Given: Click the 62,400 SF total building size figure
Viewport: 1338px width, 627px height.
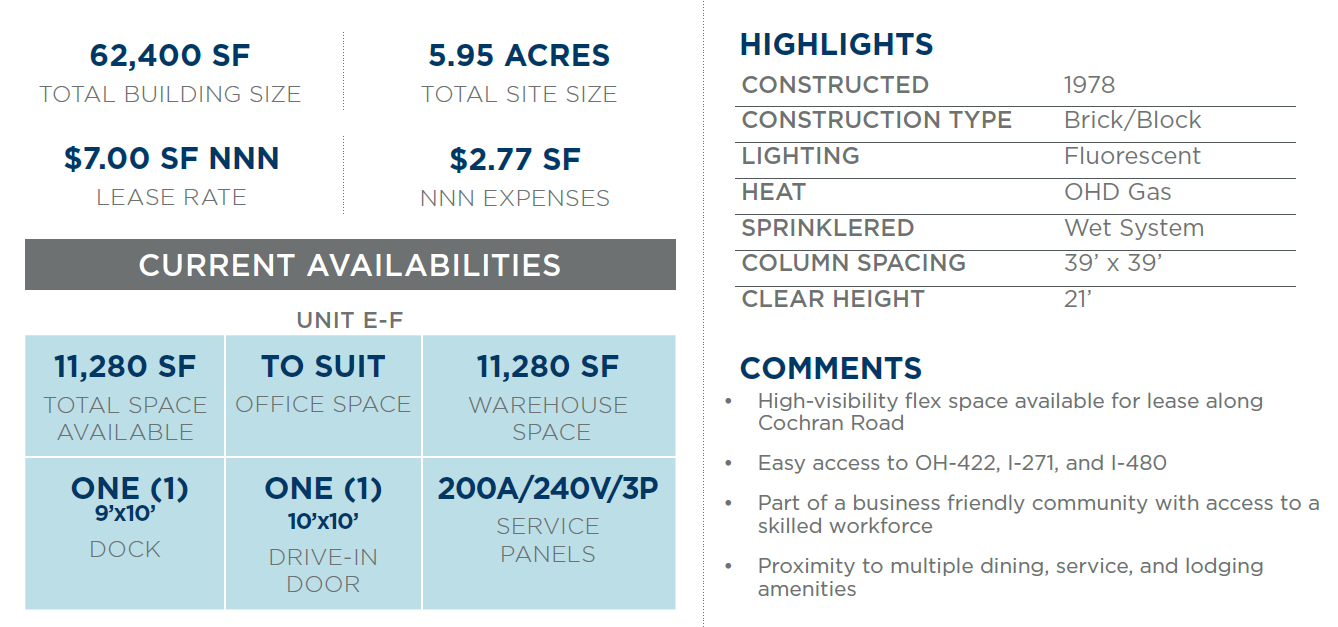Looking at the screenshot, I should coord(170,55).
